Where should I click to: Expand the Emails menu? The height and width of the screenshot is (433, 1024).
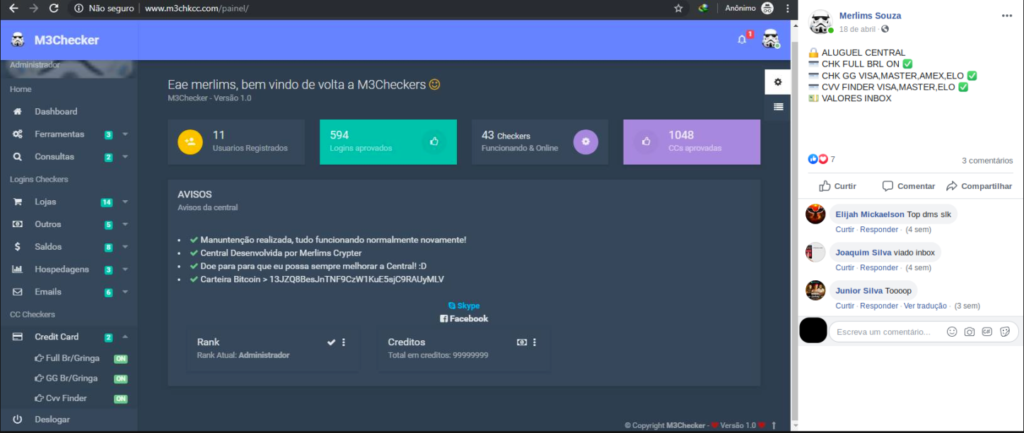[x=69, y=292]
